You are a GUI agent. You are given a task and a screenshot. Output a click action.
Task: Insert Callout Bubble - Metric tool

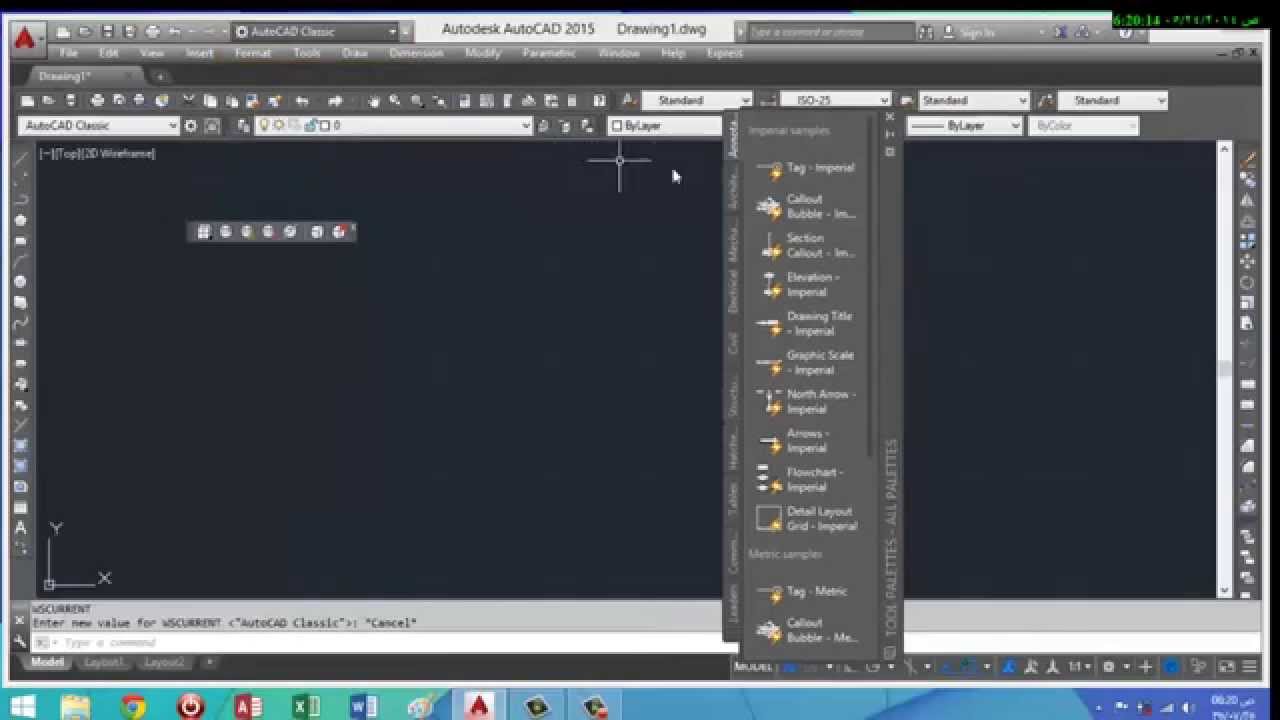(807, 630)
